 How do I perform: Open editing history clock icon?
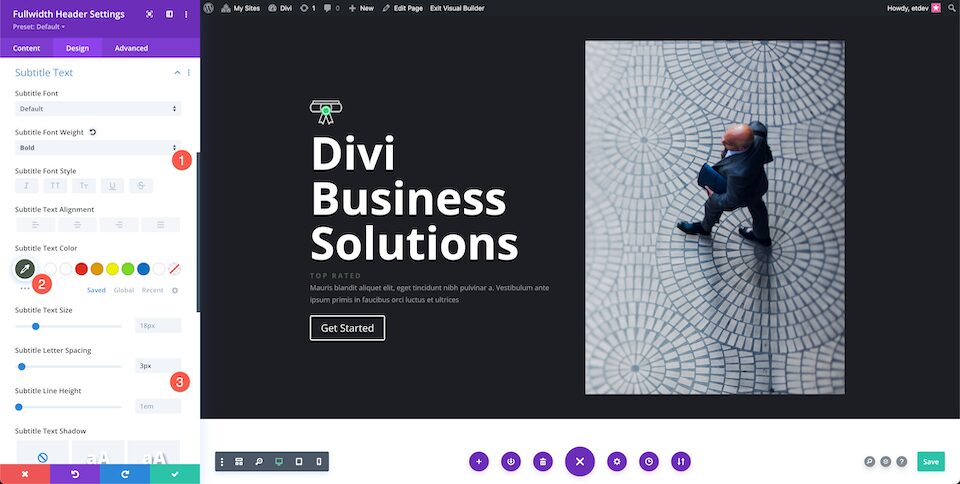click(x=648, y=461)
